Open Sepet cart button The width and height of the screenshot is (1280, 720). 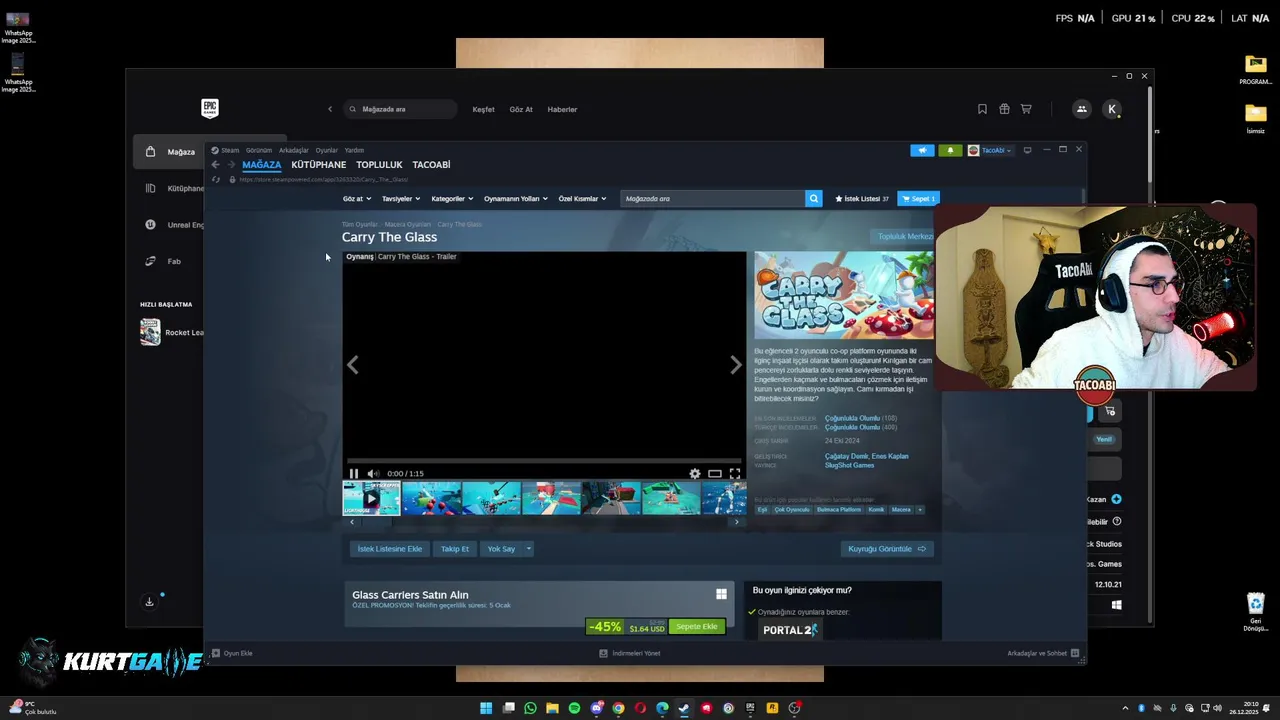(918, 198)
